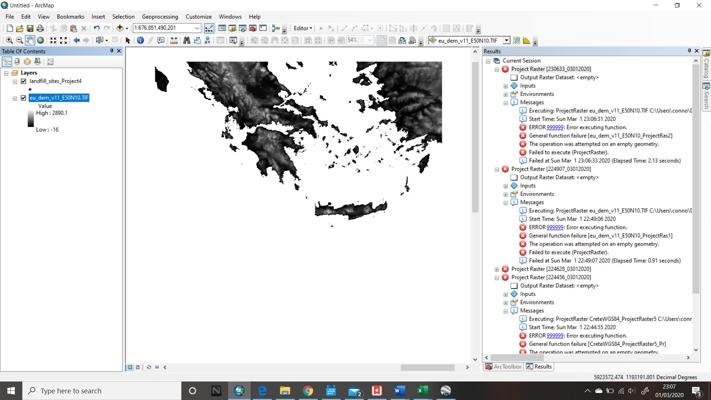Close the Results panel
711x400 pixels.
pos(697,51)
